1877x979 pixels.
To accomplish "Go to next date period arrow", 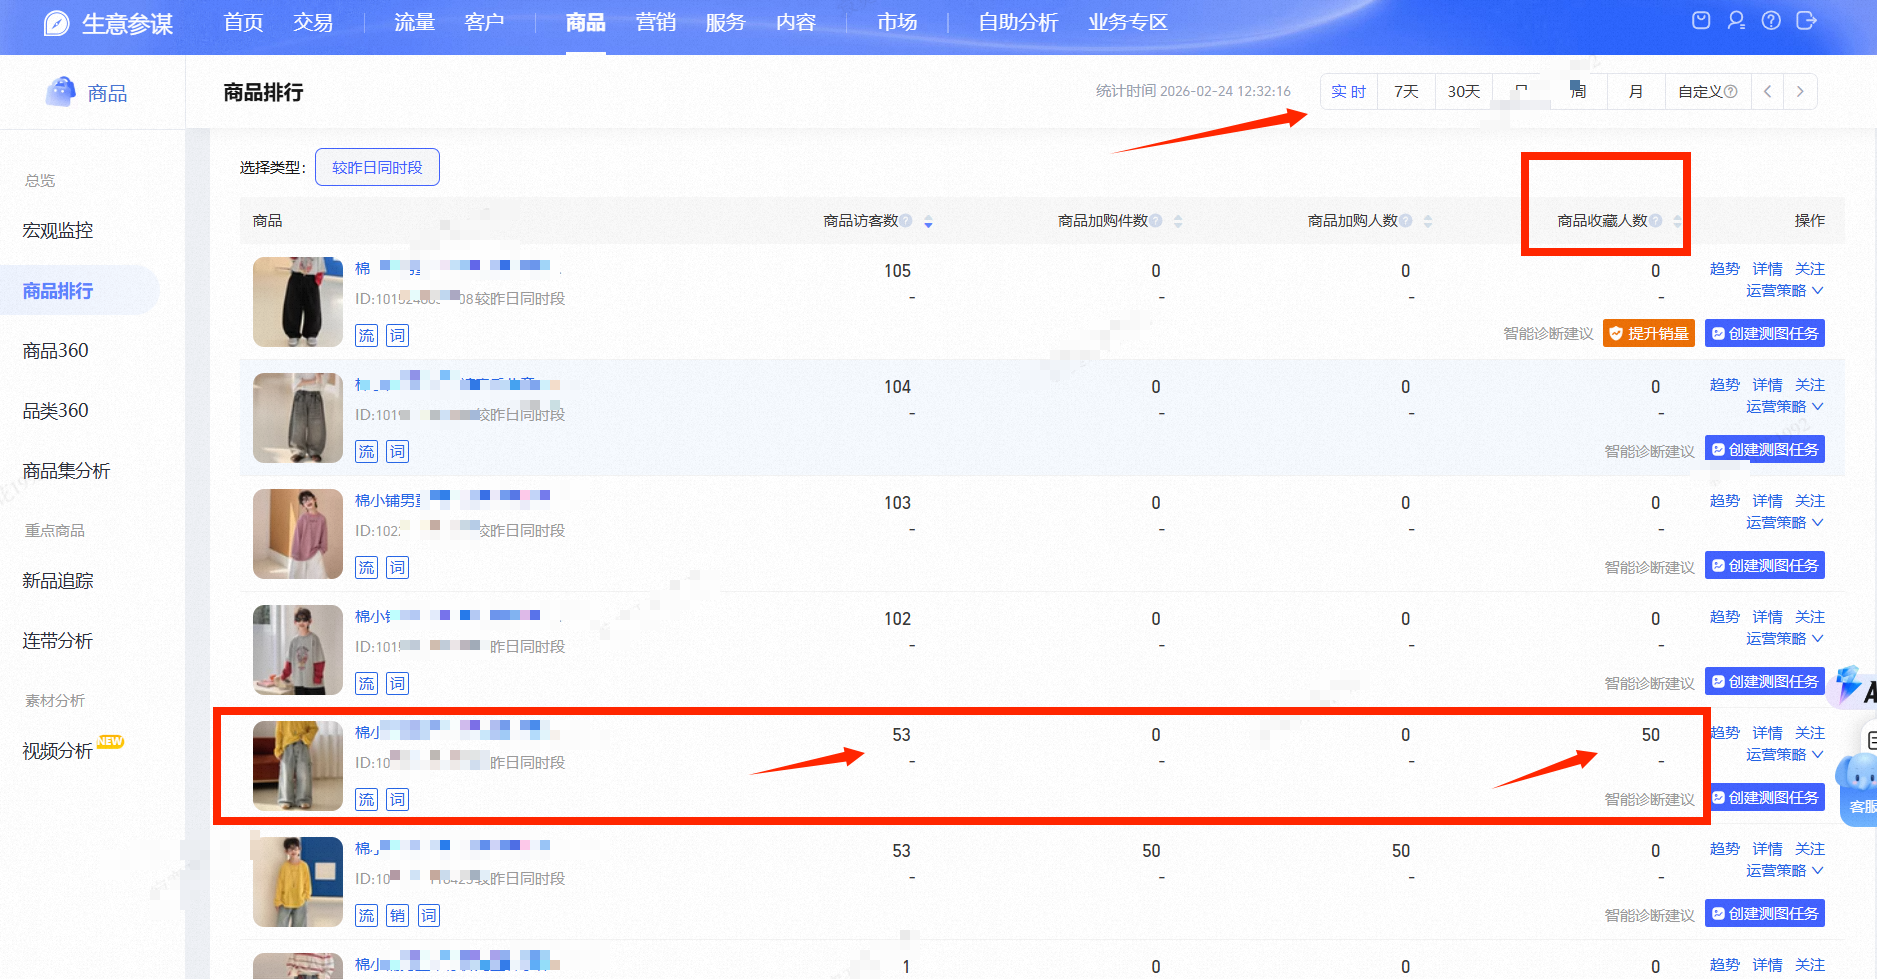I will (1800, 92).
